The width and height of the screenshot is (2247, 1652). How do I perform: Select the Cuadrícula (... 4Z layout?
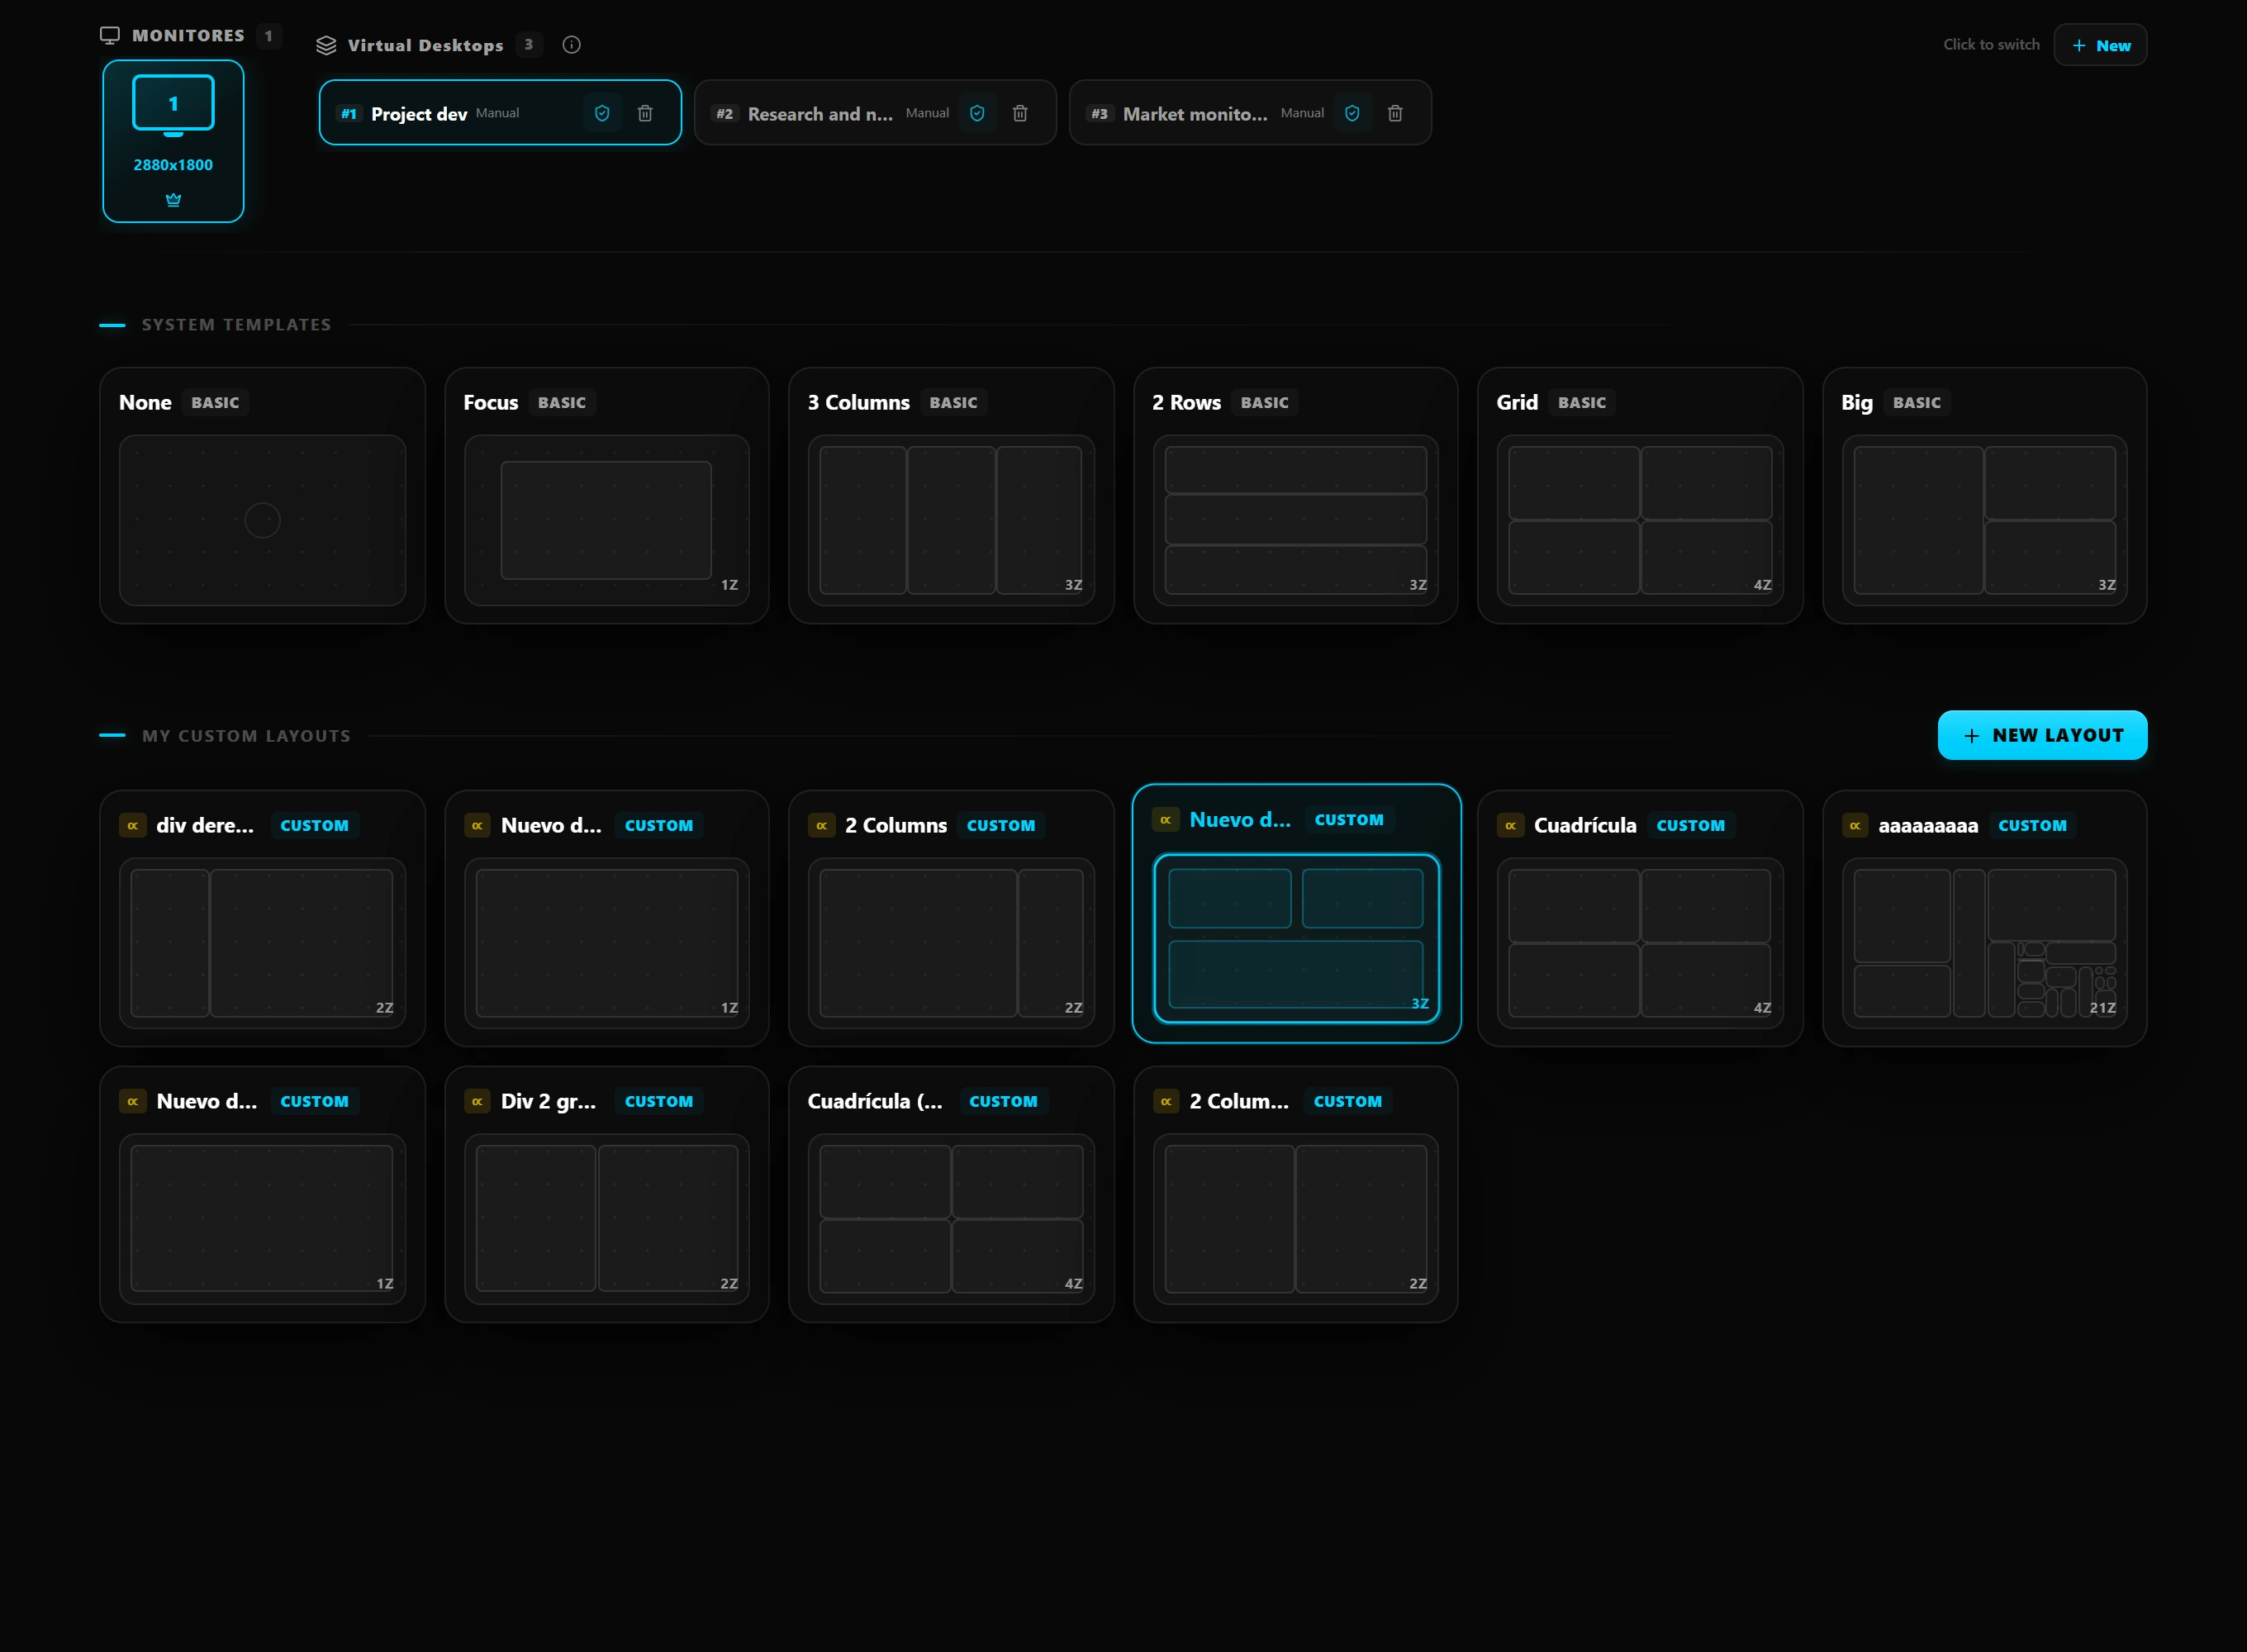(951, 1194)
